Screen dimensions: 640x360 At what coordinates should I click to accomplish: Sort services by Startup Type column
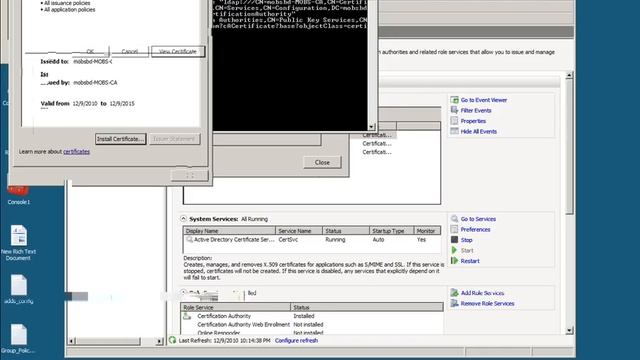391,231
